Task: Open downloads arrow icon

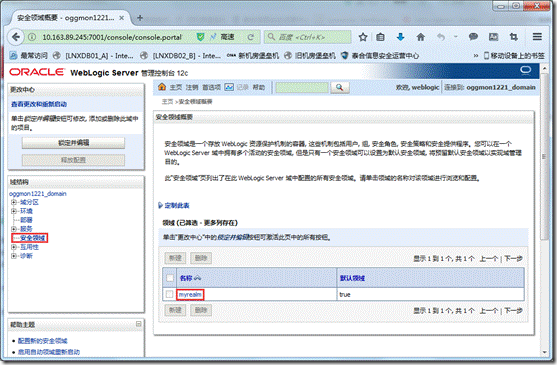Action: coord(401,37)
